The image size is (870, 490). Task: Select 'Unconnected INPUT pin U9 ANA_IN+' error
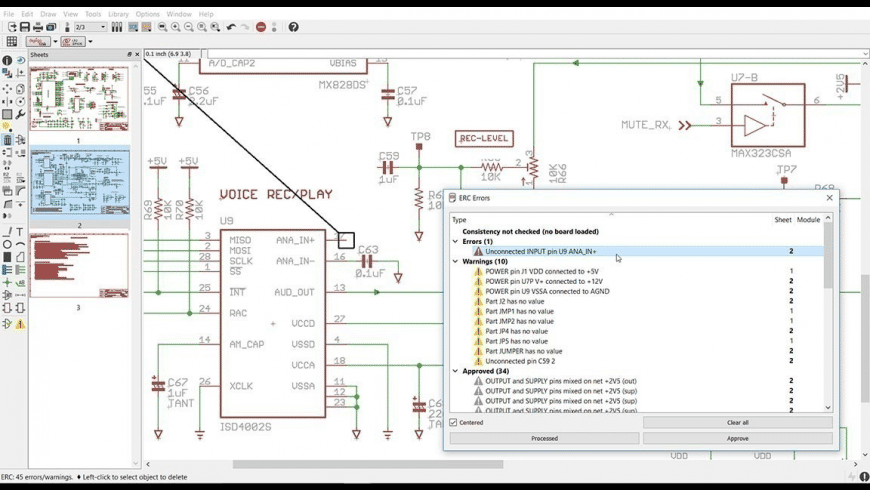pos(540,251)
